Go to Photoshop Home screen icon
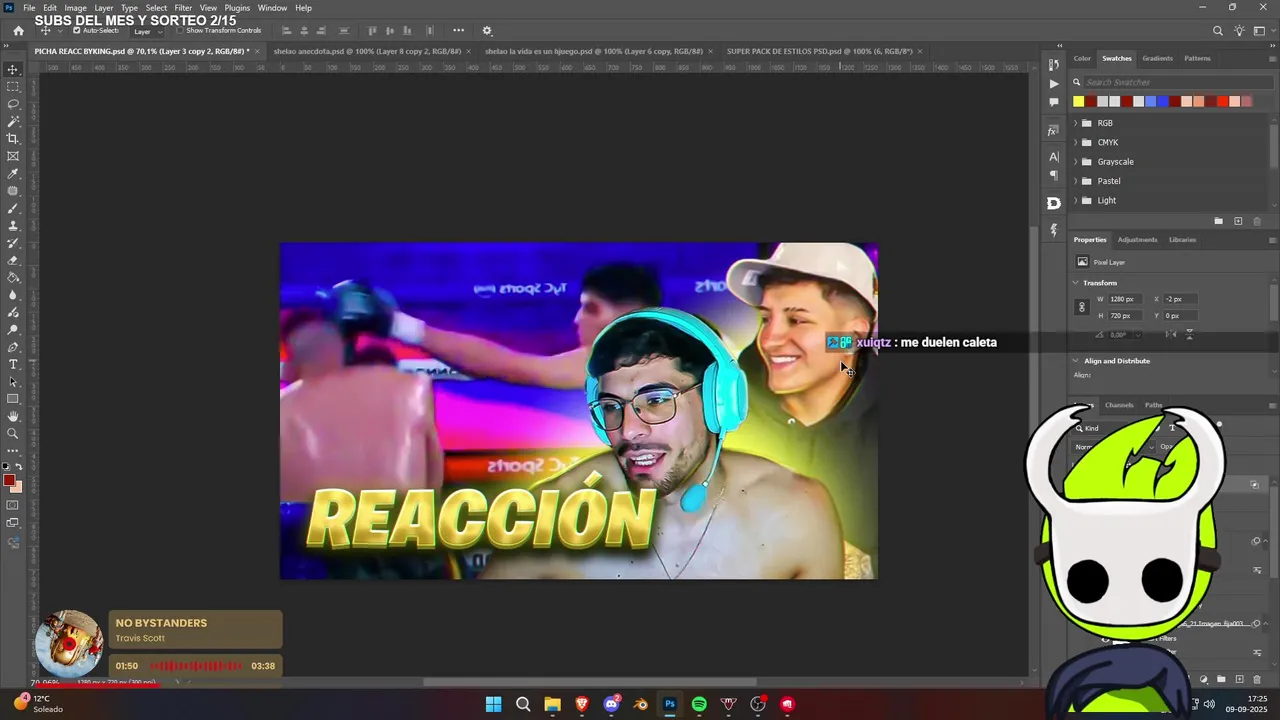 [x=18, y=31]
